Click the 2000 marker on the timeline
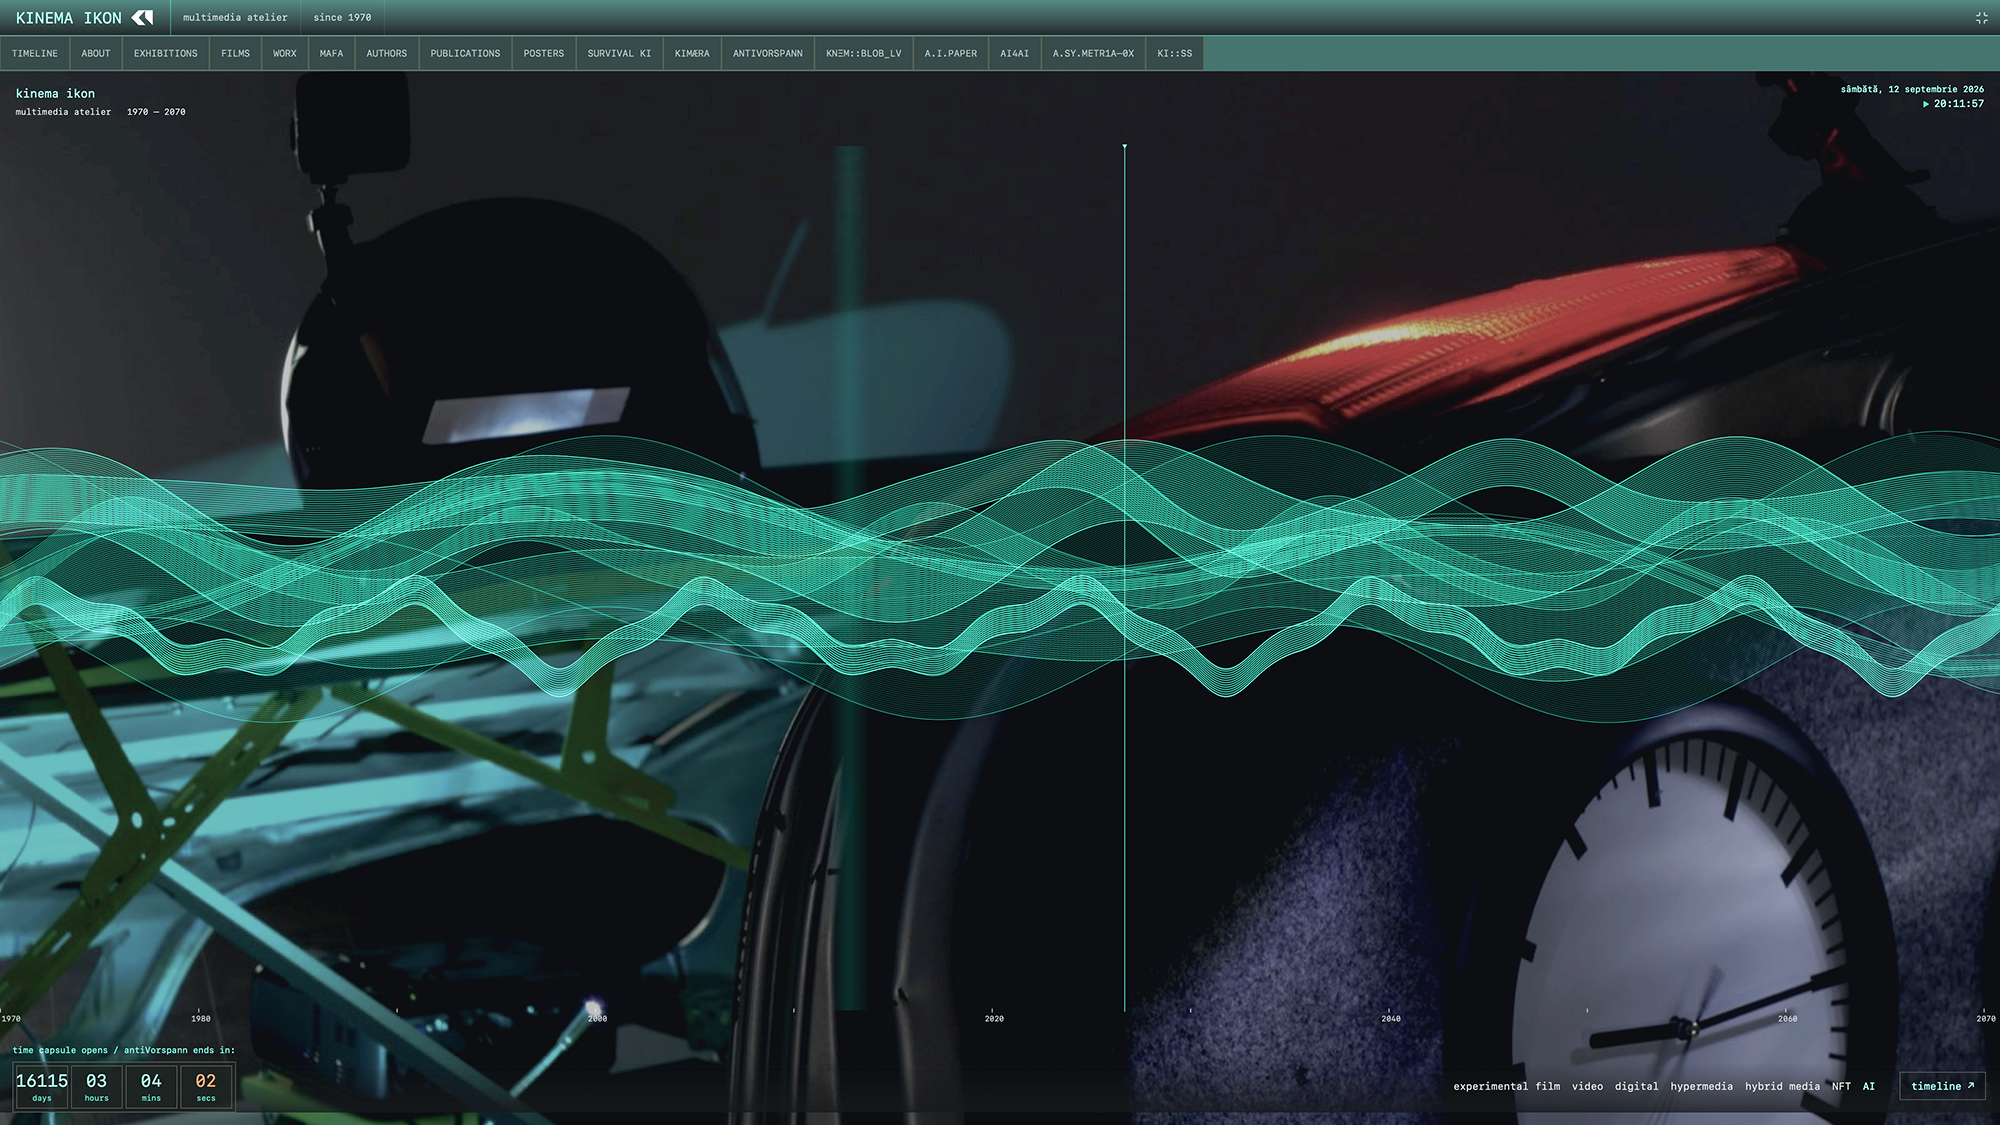2000x1125 pixels. pyautogui.click(x=597, y=1018)
